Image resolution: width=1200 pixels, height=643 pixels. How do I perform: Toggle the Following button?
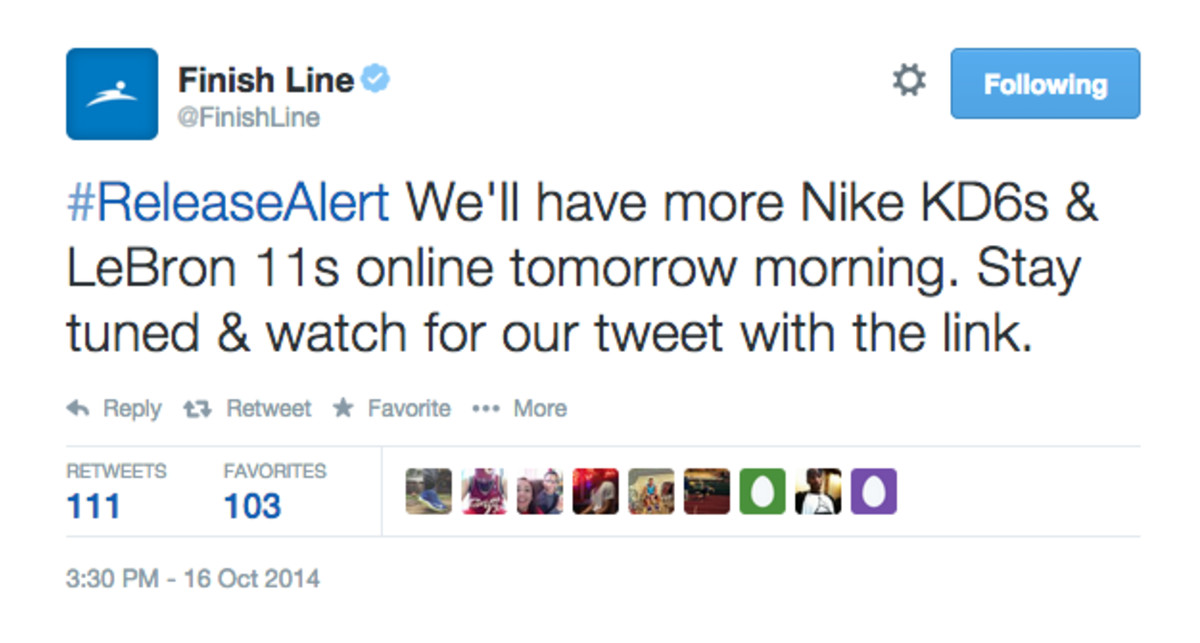coord(1045,84)
